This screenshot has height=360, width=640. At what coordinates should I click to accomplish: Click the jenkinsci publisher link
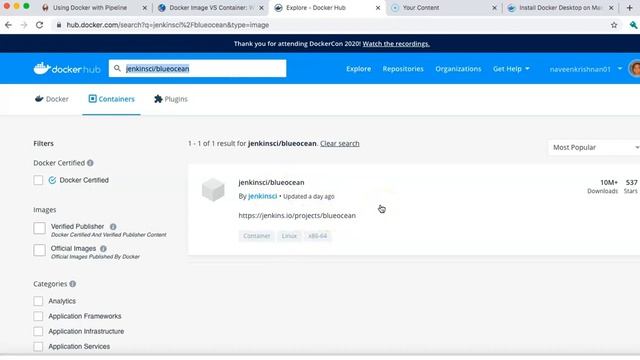(262, 196)
